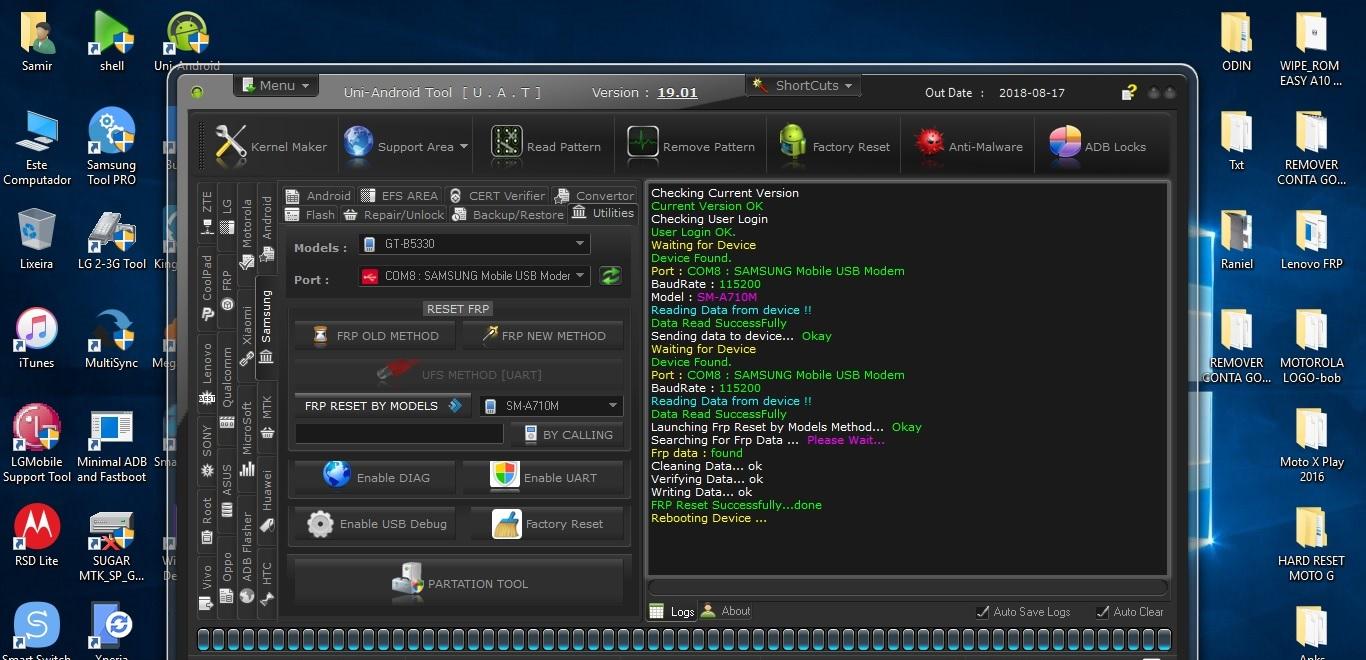This screenshot has width=1366, height=660.
Task: Click the log horizontal scrollbar
Action: (x=908, y=587)
